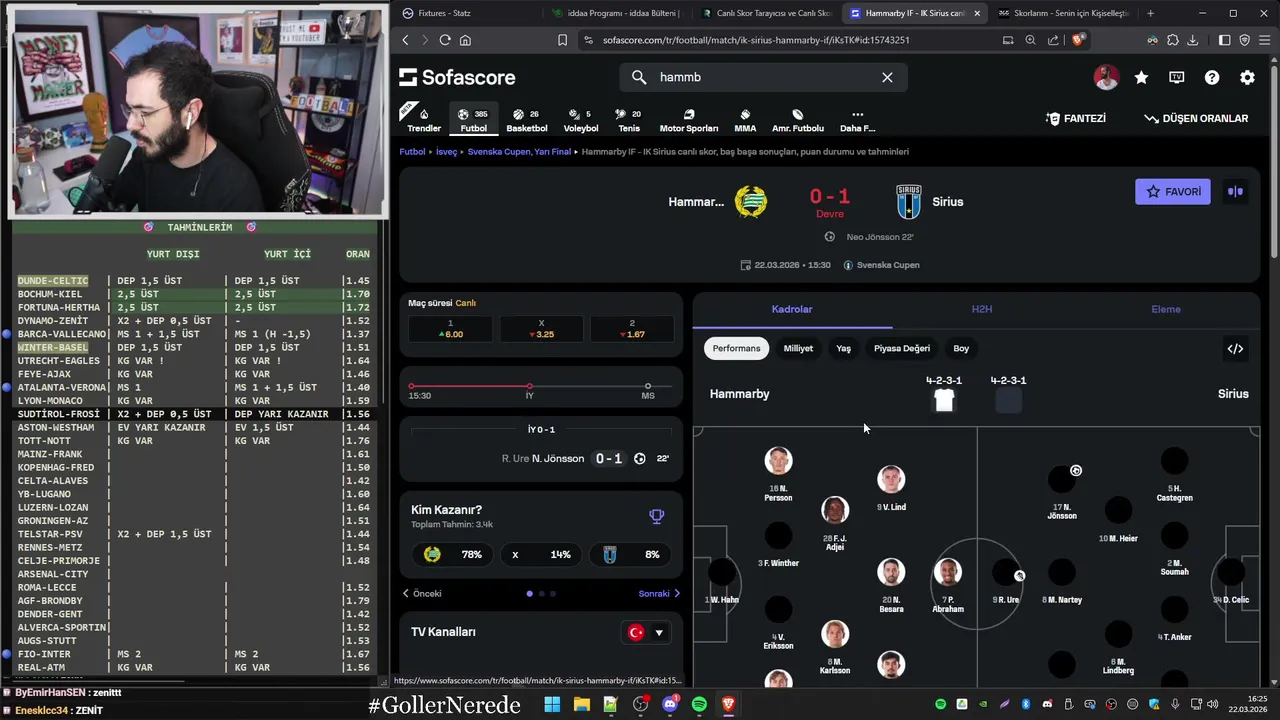The height and width of the screenshot is (720, 1280).
Task: Open the user profile avatar
Action: (x=1106, y=77)
